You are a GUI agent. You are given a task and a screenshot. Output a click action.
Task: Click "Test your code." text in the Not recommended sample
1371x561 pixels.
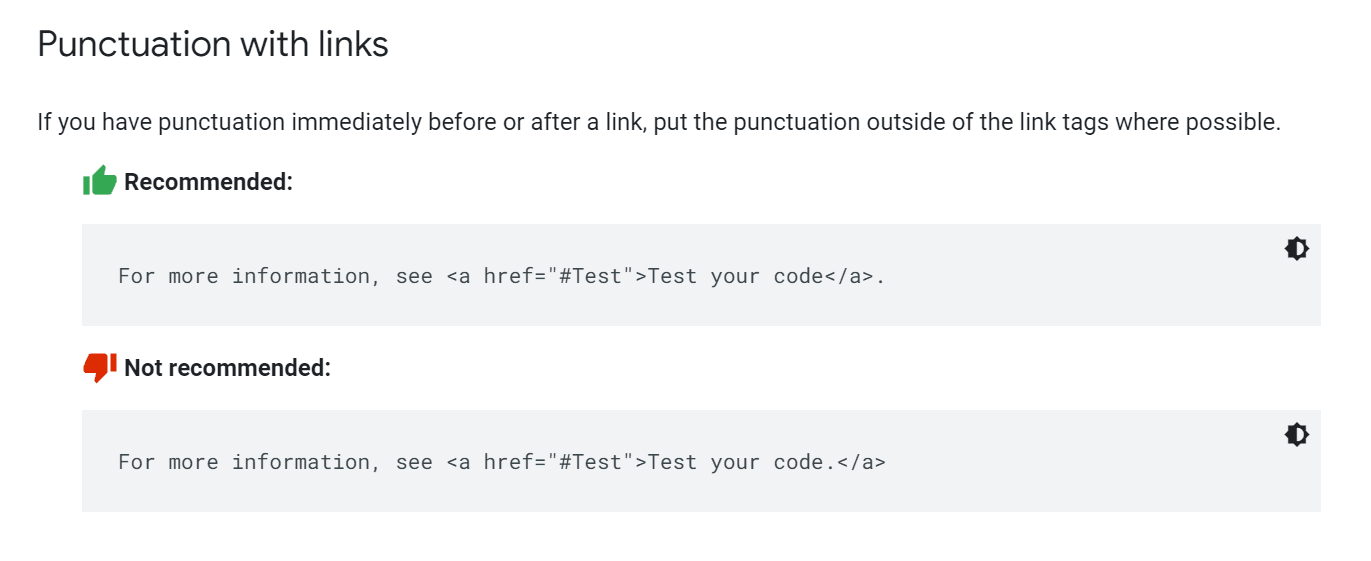[742, 462]
